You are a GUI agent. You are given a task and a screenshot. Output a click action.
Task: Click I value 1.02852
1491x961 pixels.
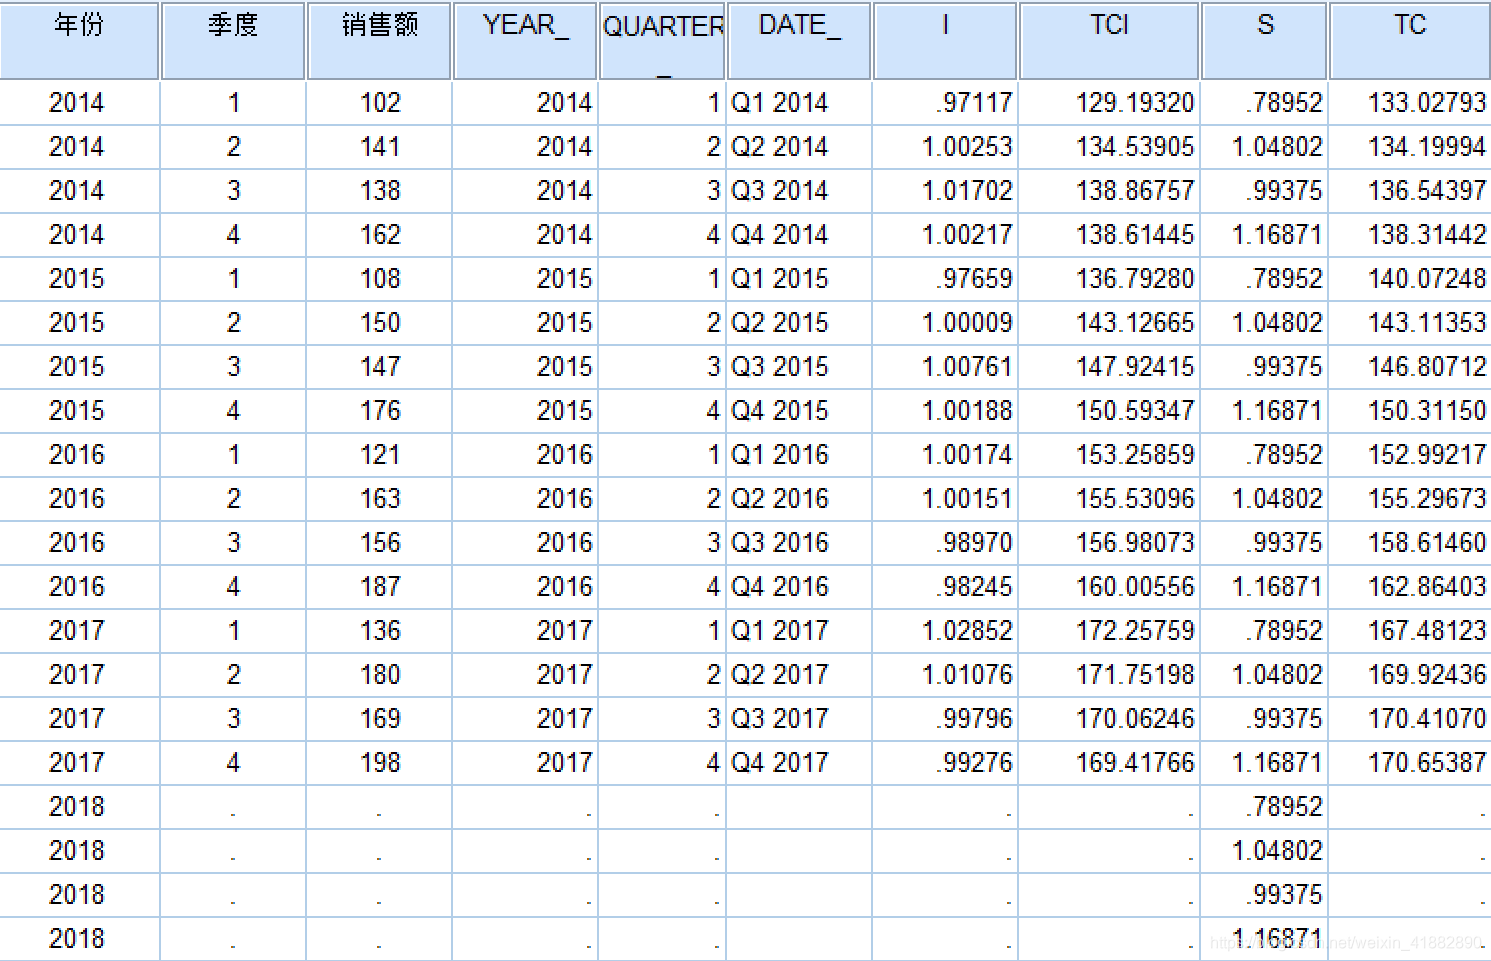(x=945, y=631)
